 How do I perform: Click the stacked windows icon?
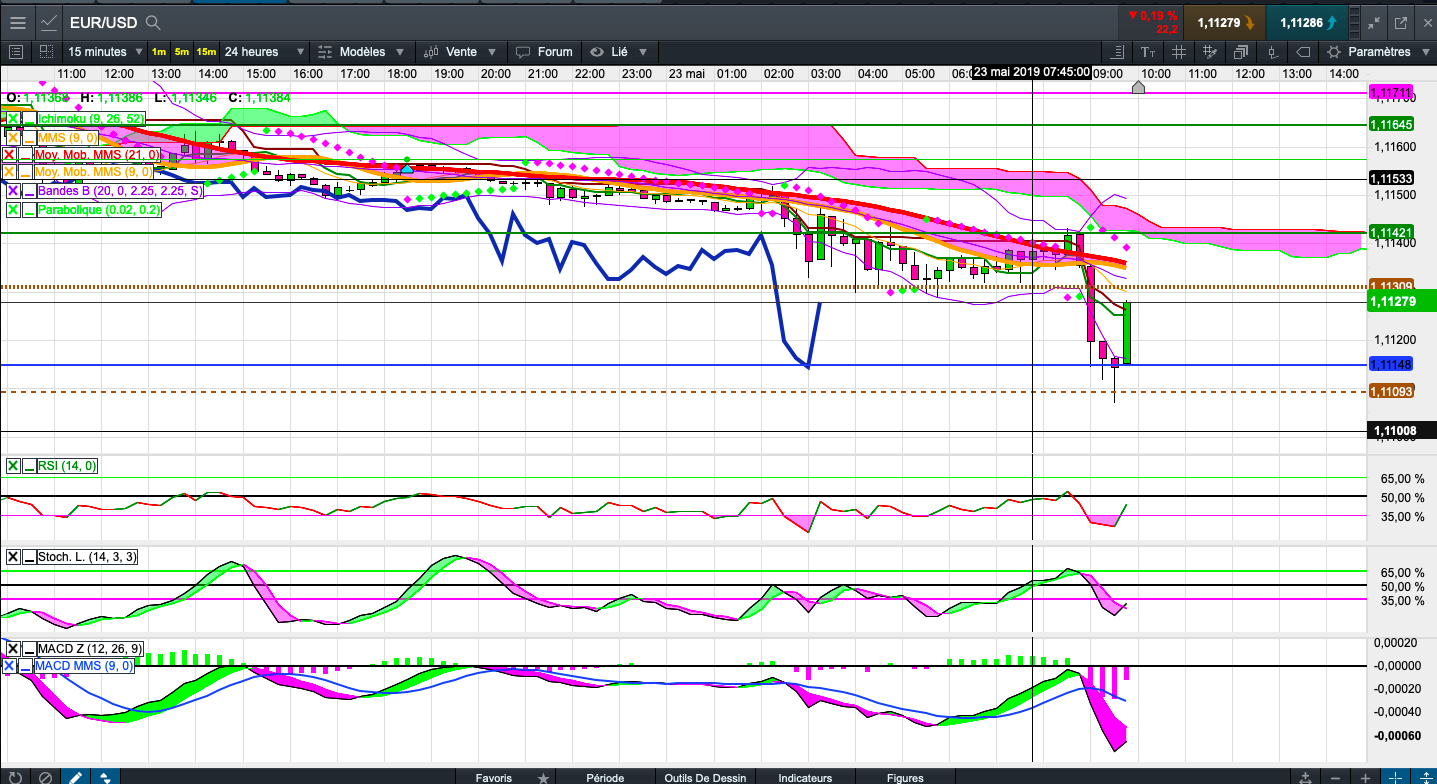[x=1241, y=52]
